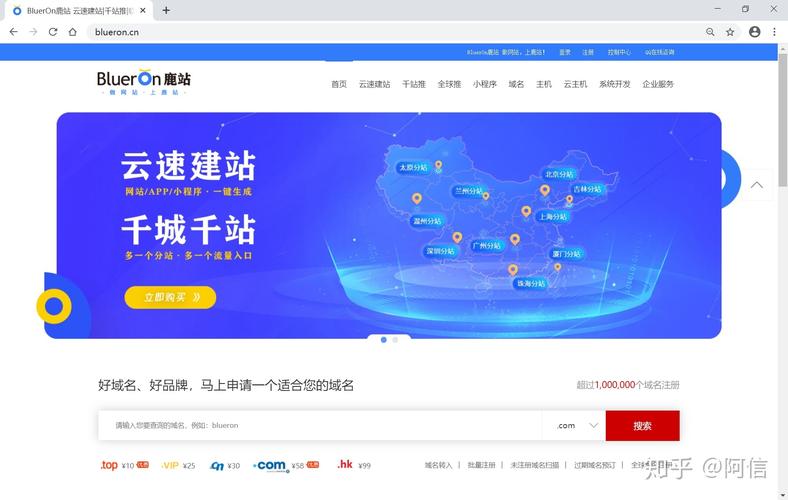Click the .top domain price item
This screenshot has width=788, height=500.
click(x=125, y=465)
